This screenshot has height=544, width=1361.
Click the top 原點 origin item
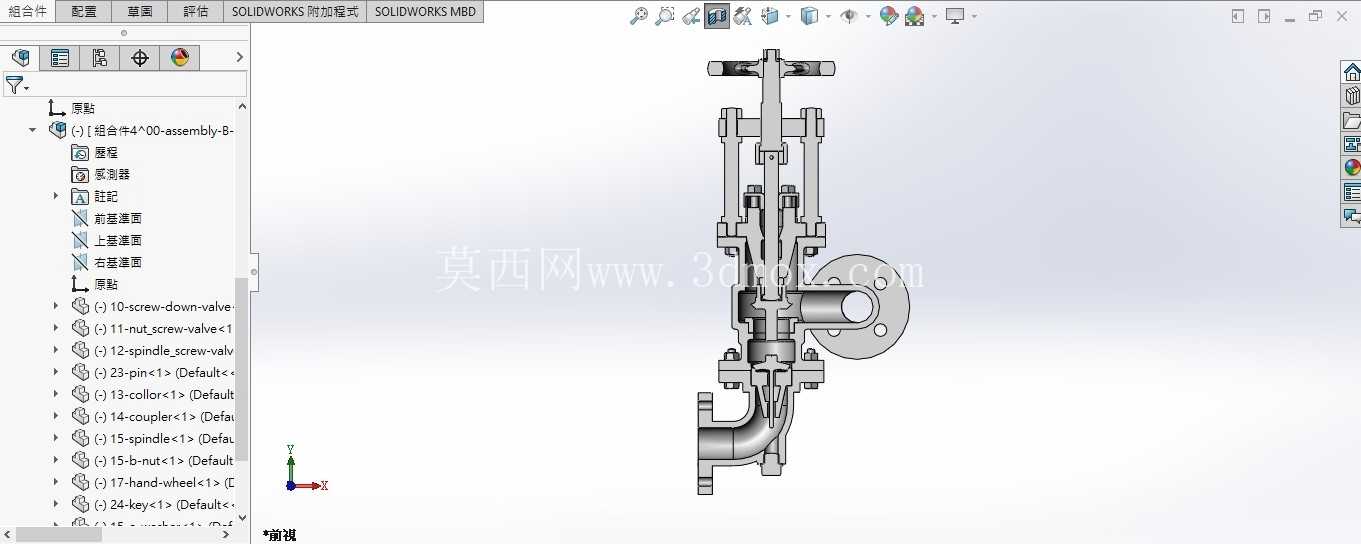click(x=71, y=108)
